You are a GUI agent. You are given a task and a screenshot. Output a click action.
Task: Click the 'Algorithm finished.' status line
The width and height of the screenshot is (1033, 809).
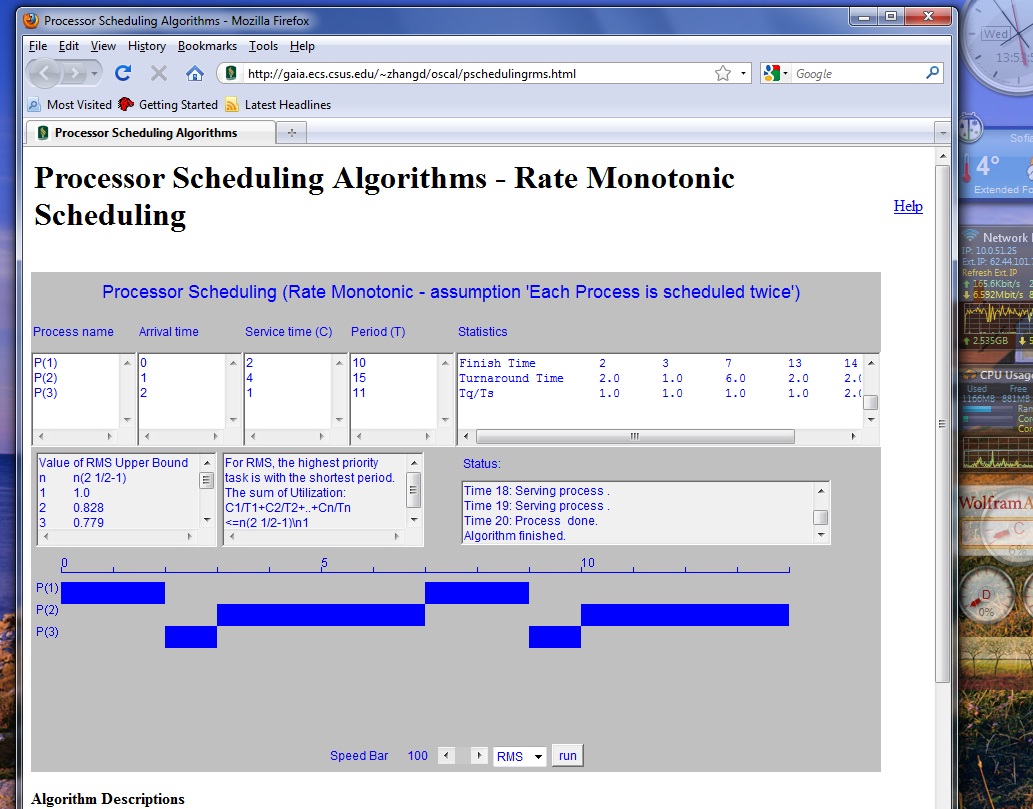click(x=515, y=536)
